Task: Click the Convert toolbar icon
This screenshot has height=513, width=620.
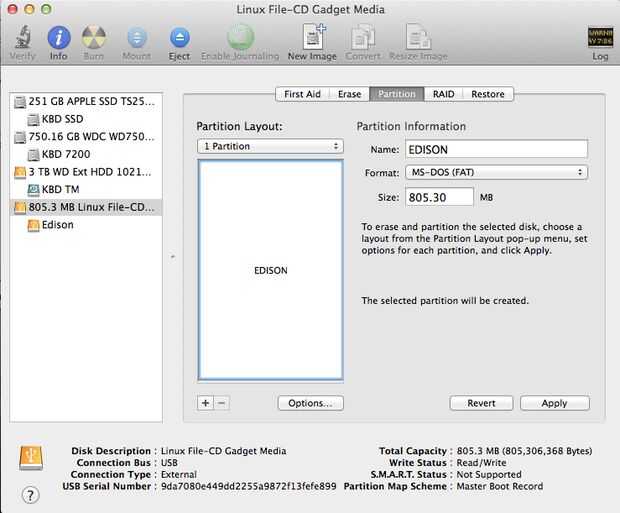Action: coord(363,37)
